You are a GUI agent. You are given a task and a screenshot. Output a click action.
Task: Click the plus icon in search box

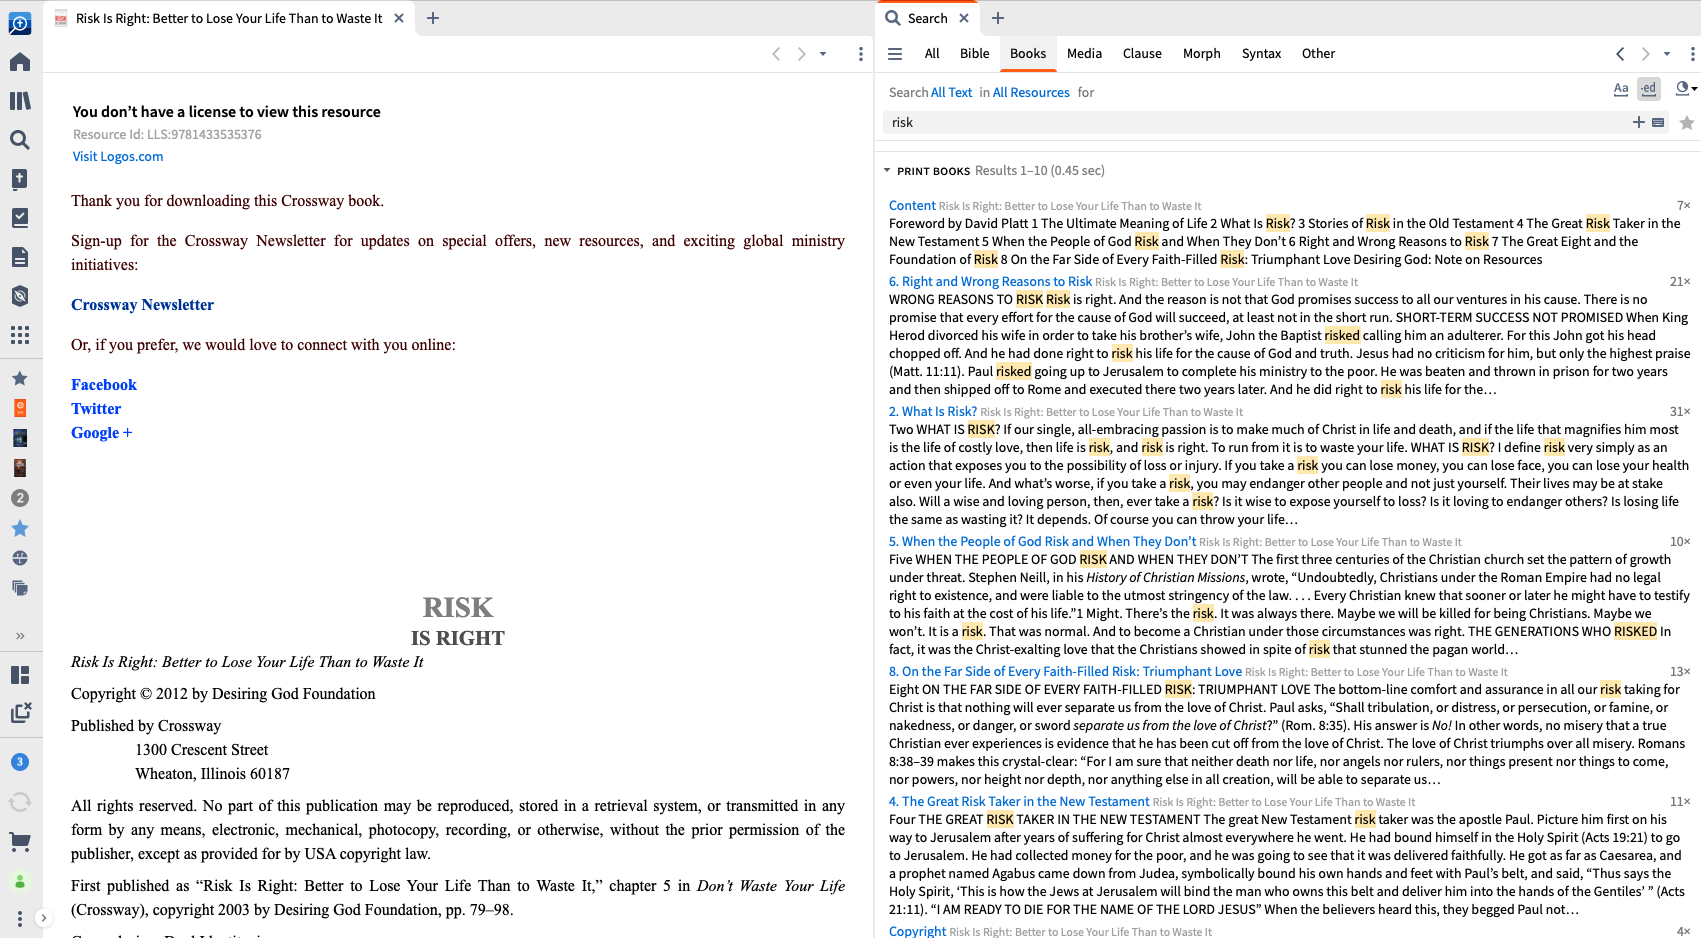(1638, 122)
